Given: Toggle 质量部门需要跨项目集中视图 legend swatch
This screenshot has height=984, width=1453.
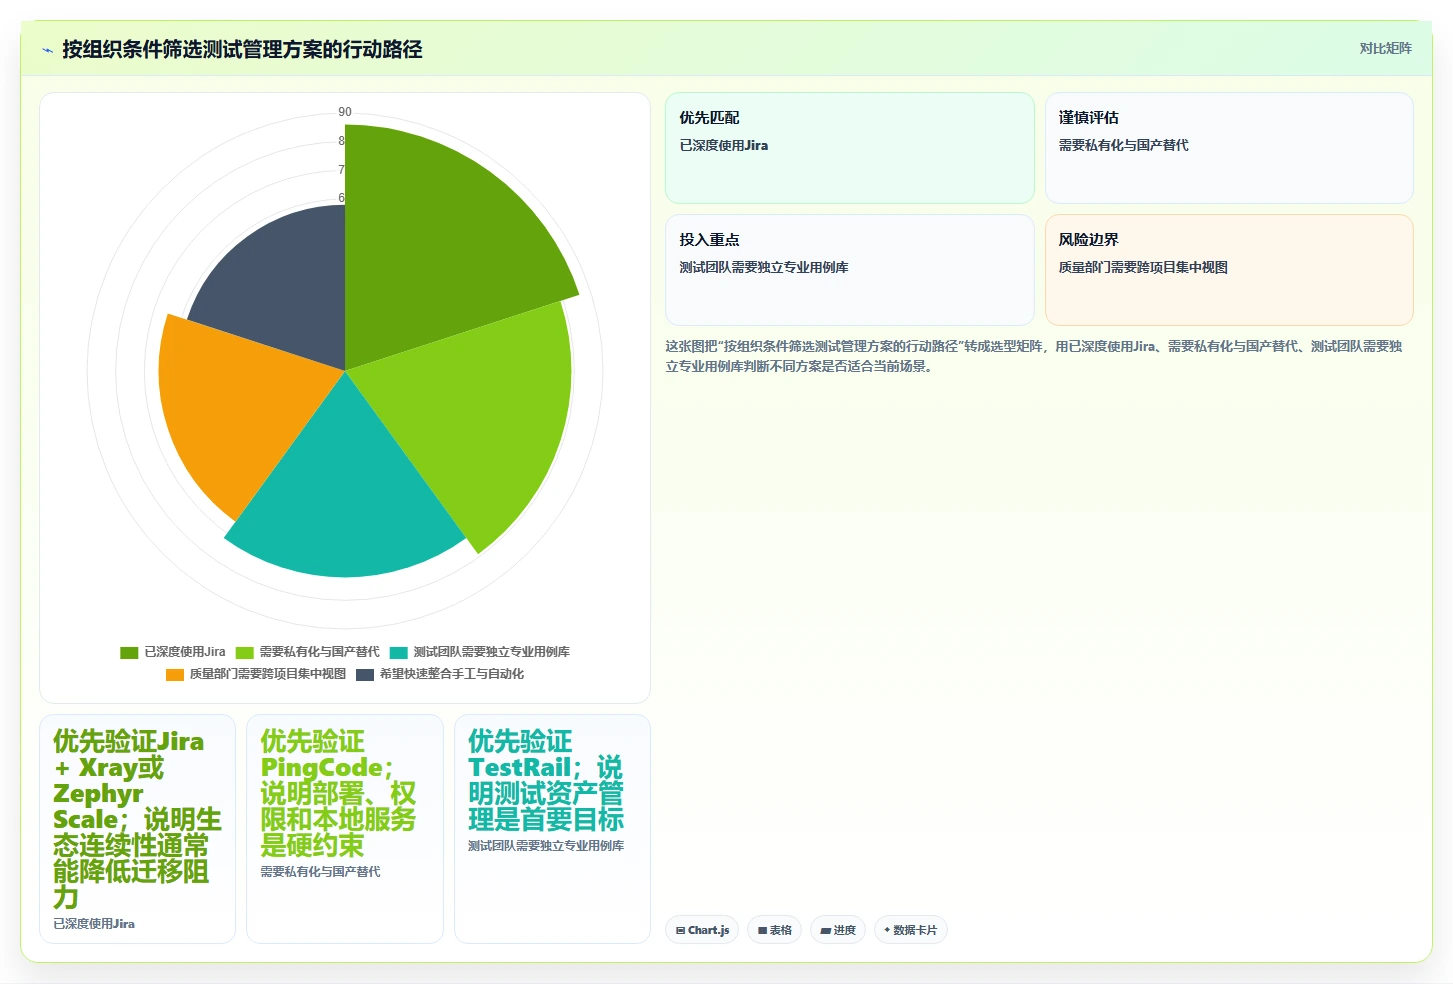Looking at the screenshot, I should [x=175, y=674].
